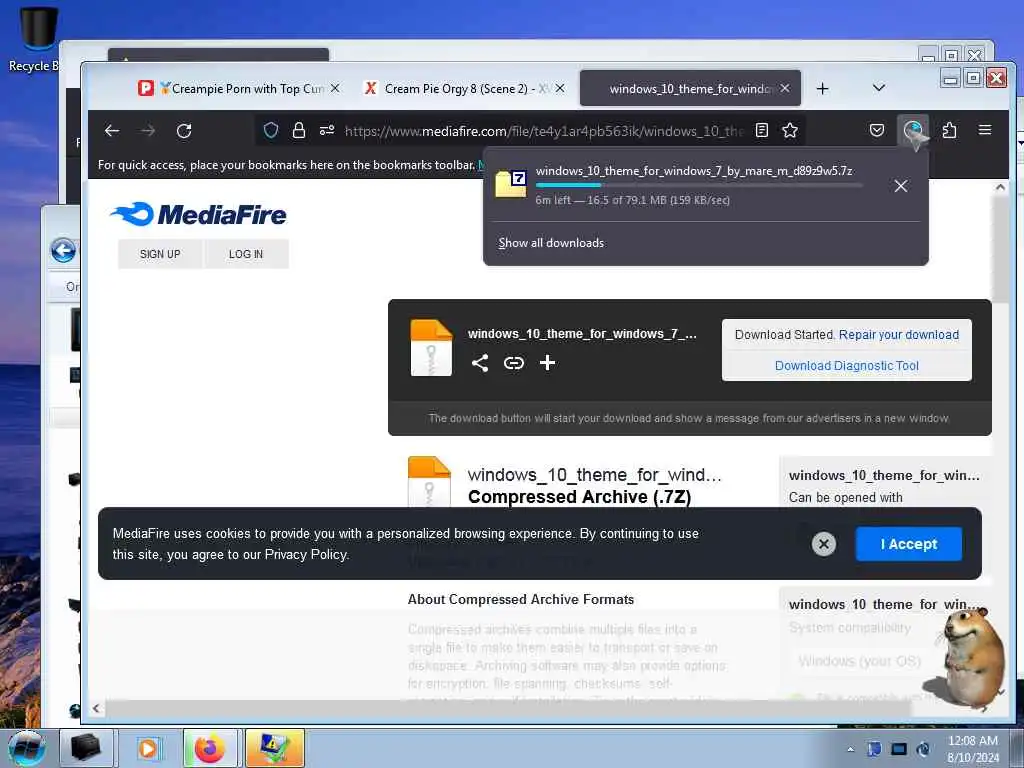Open a new browser tab
This screenshot has height=768, width=1024.
(823, 88)
